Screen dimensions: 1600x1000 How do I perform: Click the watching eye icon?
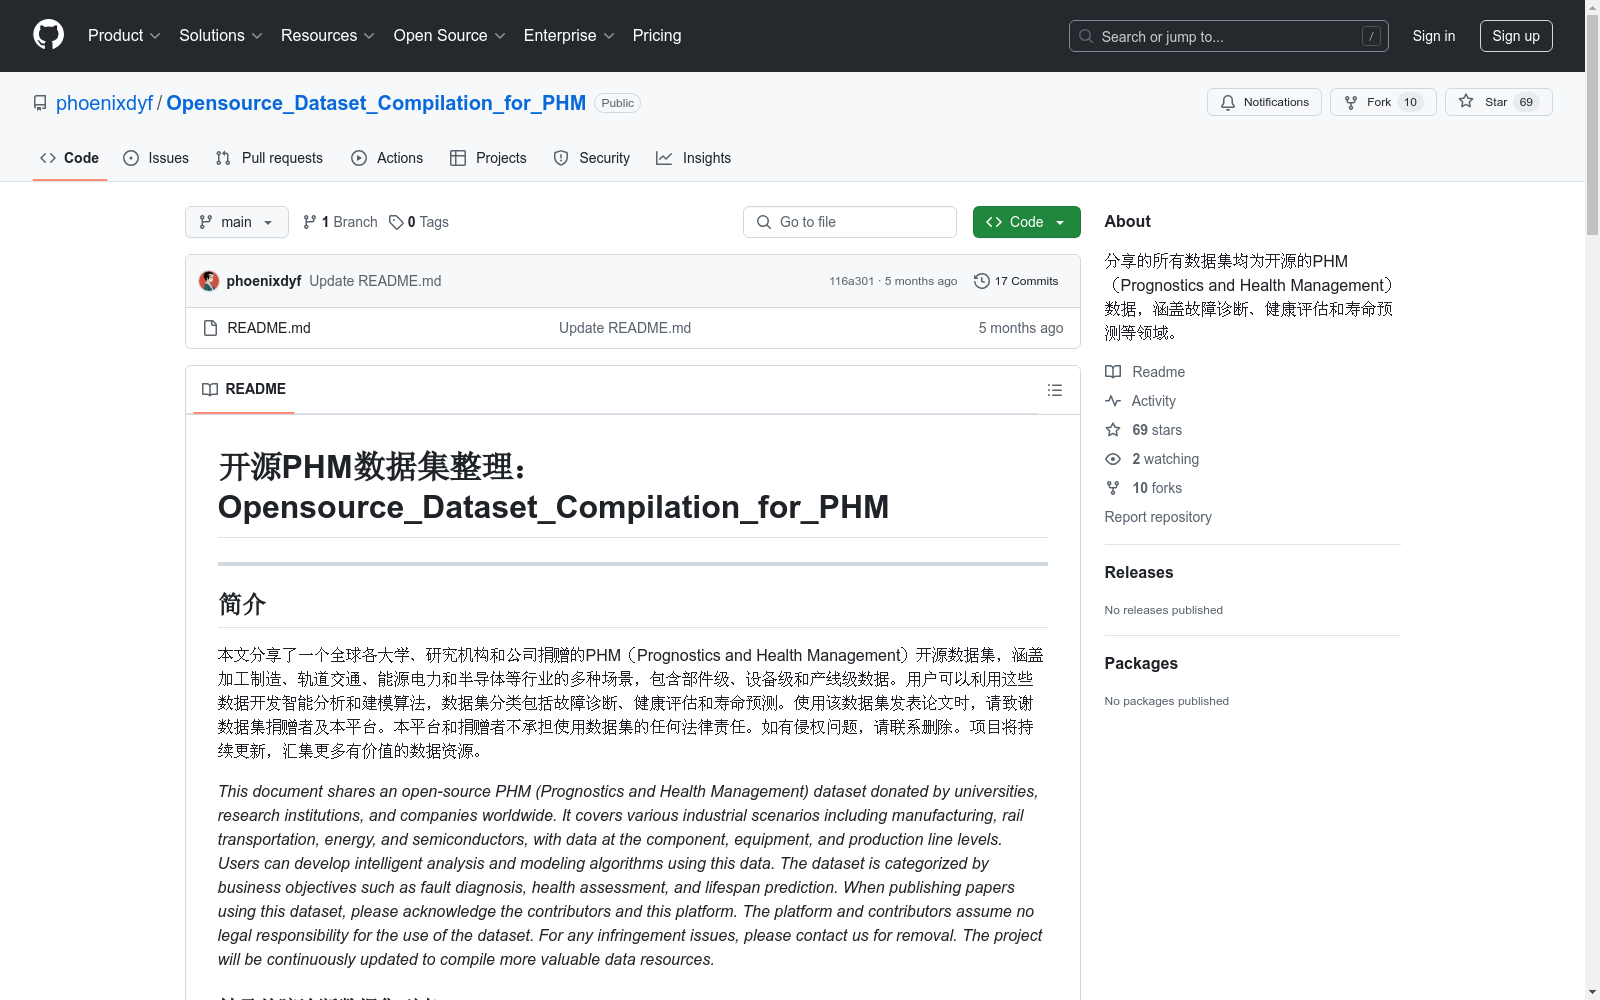(1113, 459)
